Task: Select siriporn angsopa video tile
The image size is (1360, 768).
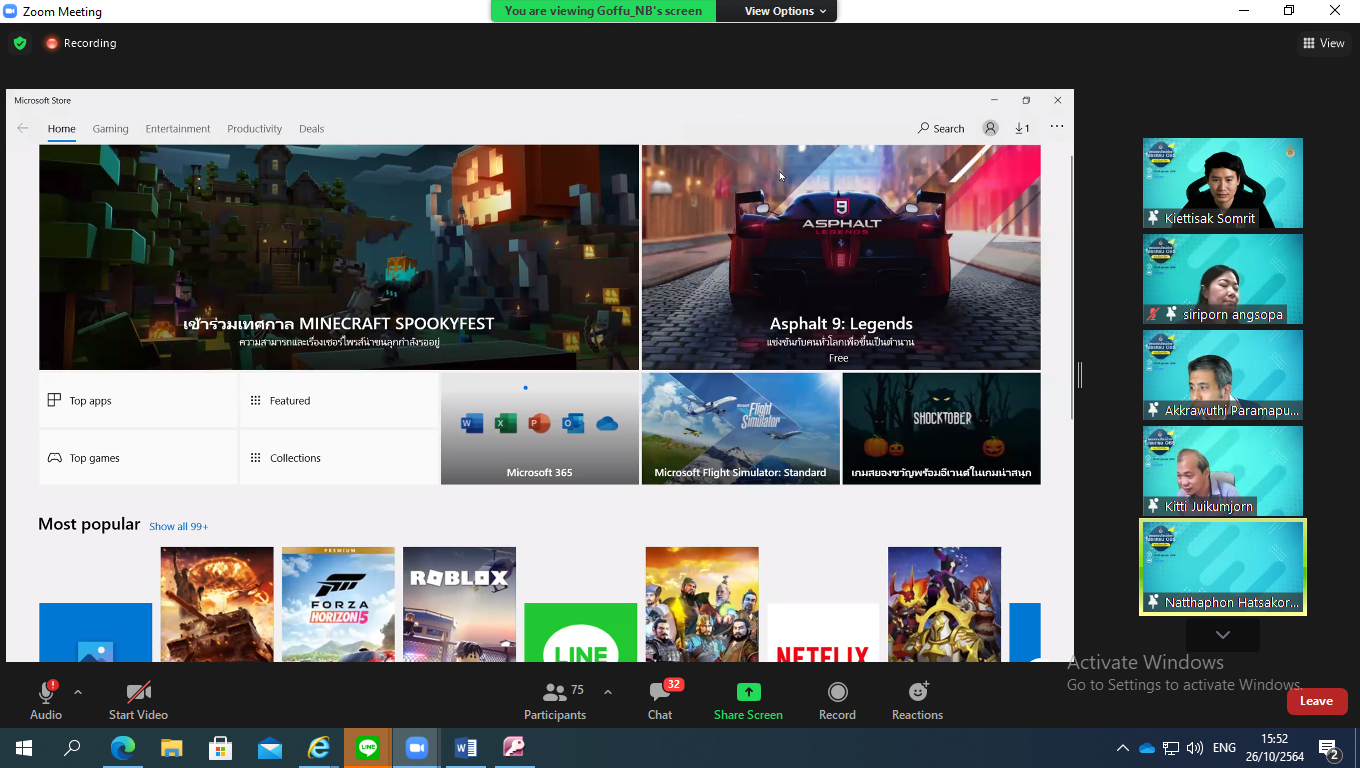Action: point(1223,279)
